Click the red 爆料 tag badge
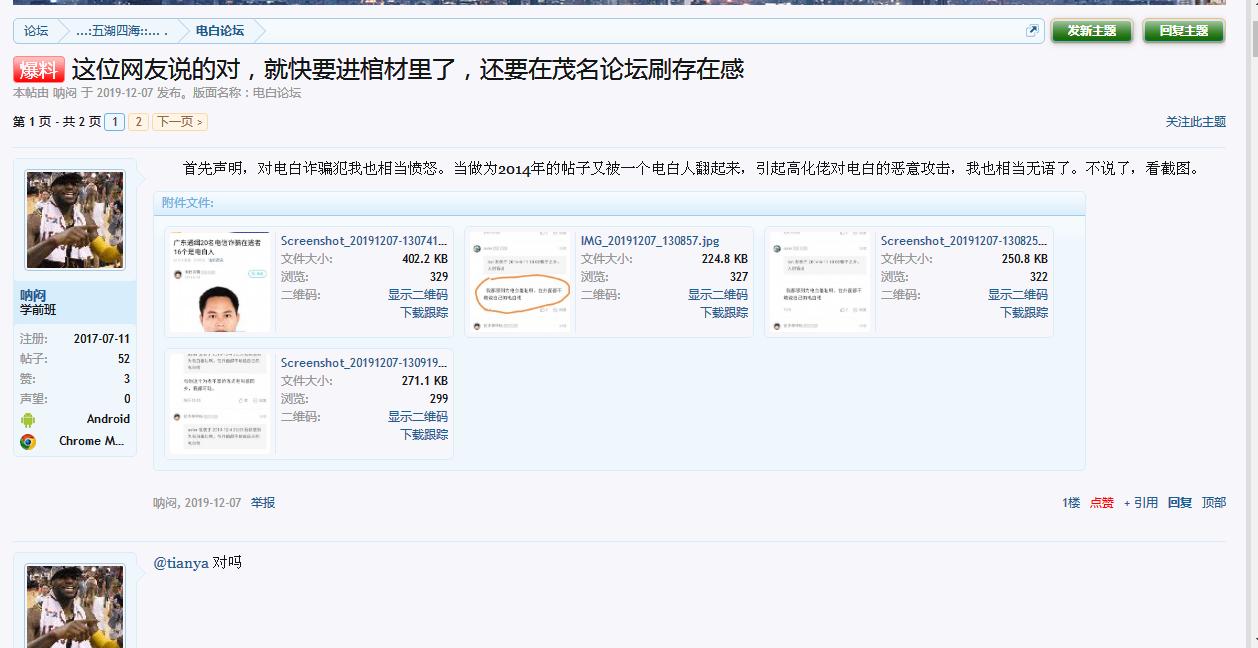Viewport: 1258px width, 648px height. coord(39,70)
